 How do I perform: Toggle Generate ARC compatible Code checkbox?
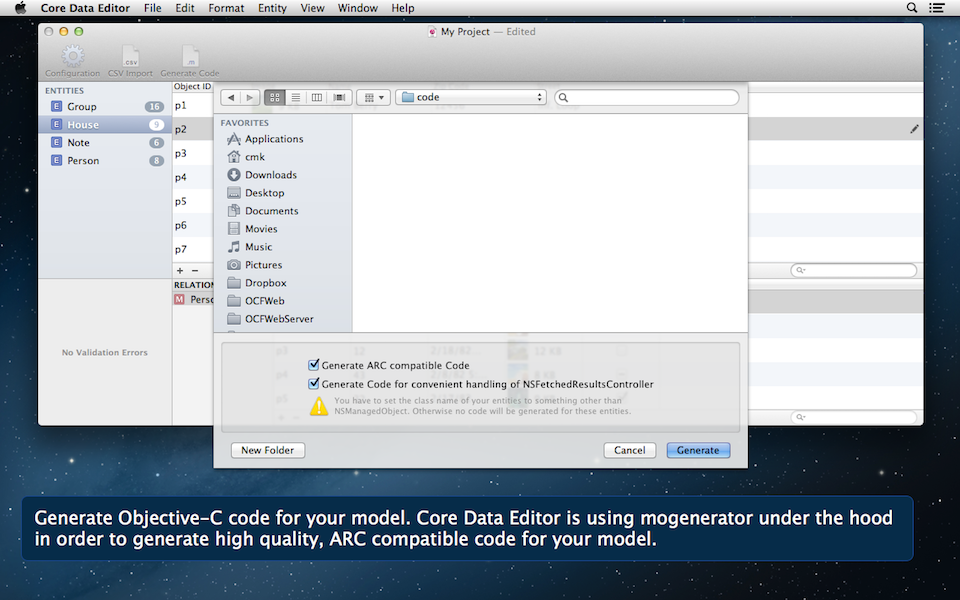(x=313, y=365)
